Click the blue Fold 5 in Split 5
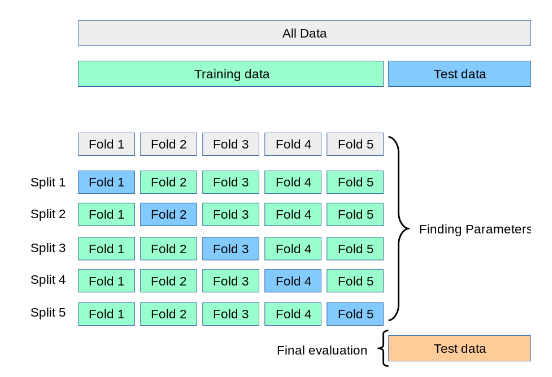 [355, 314]
